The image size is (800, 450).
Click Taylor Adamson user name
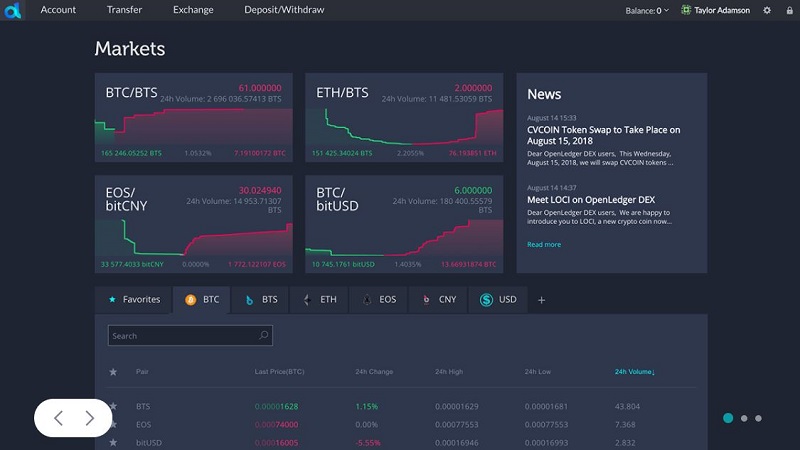coord(722,10)
